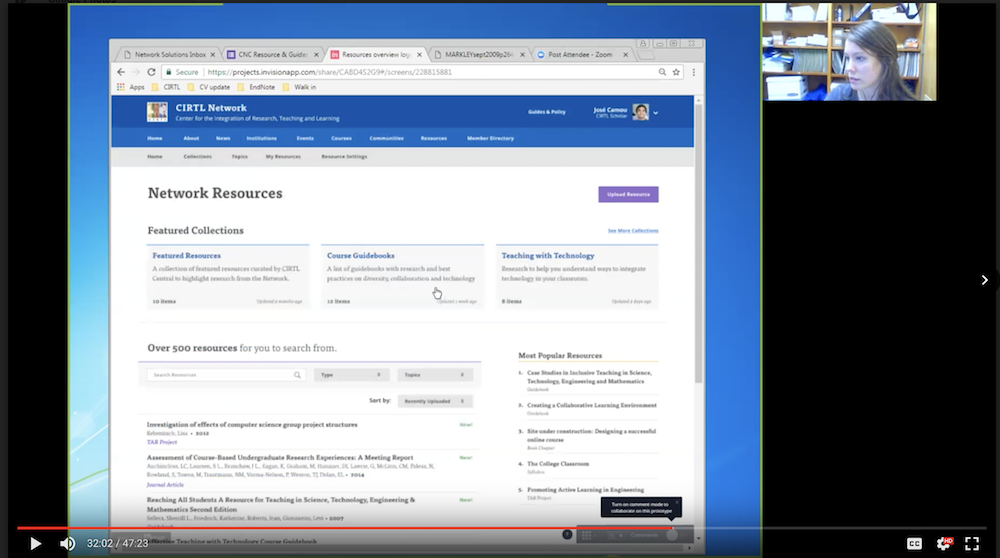Open Site under construction popular resource
The image size is (1000, 558).
pos(591,436)
